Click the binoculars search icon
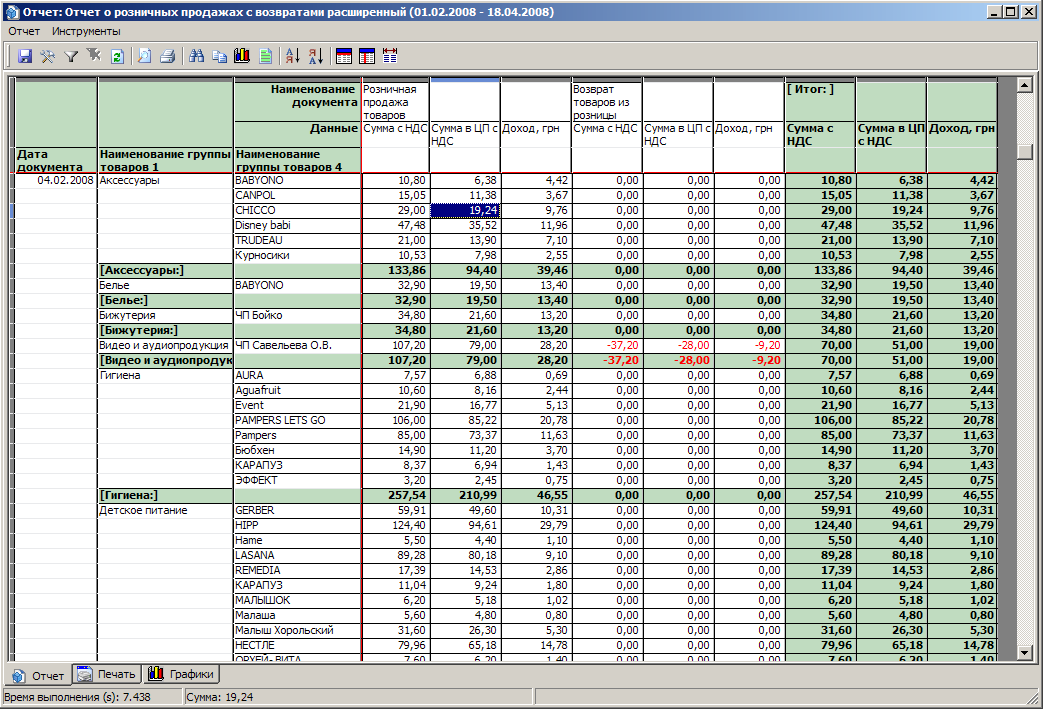Image resolution: width=1043 pixels, height=709 pixels. coord(197,57)
